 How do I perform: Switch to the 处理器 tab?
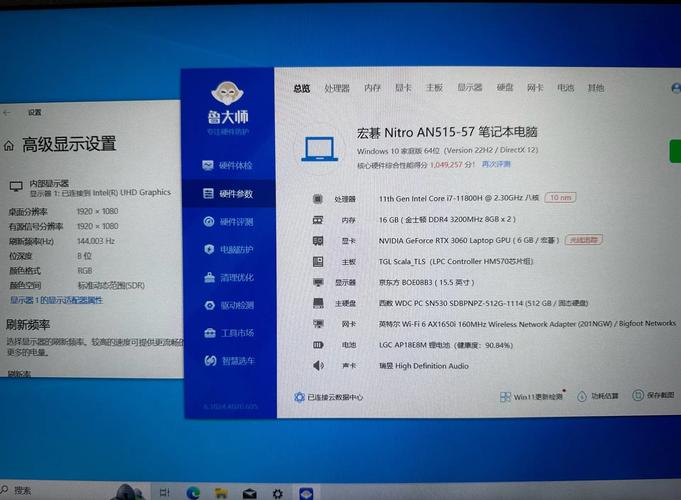[x=337, y=88]
